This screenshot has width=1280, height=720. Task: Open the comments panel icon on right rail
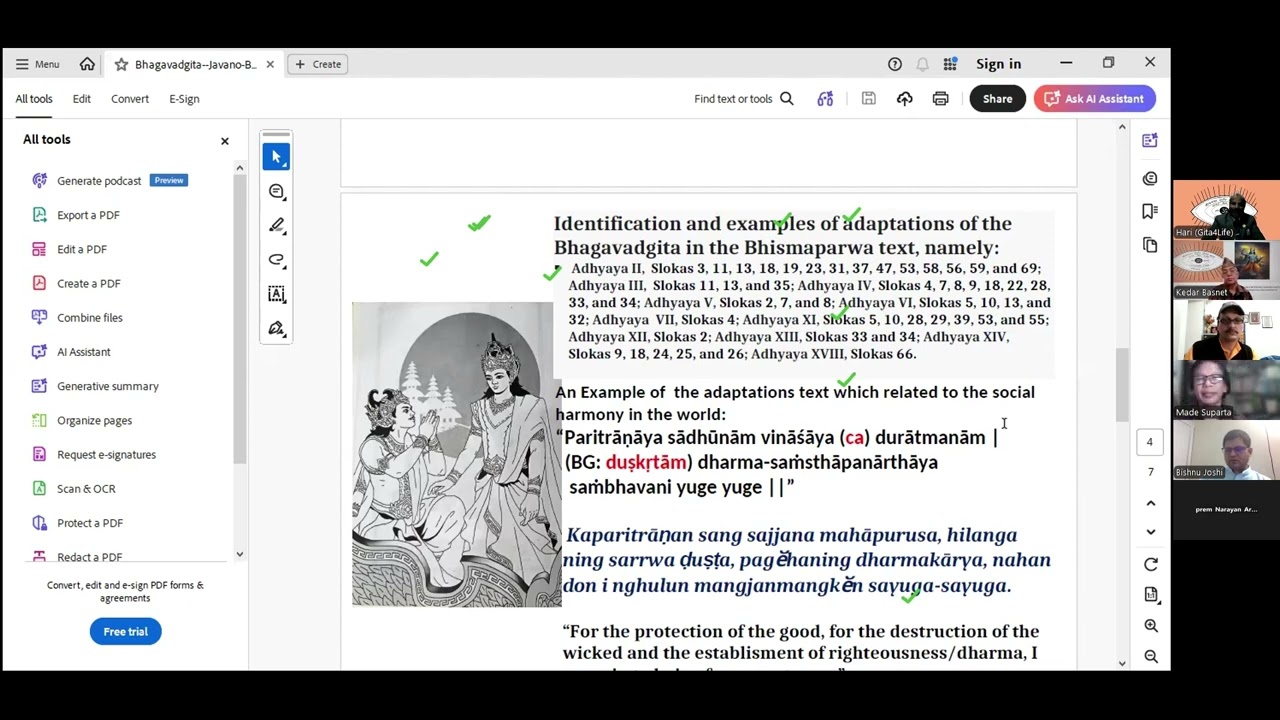pyautogui.click(x=1150, y=178)
